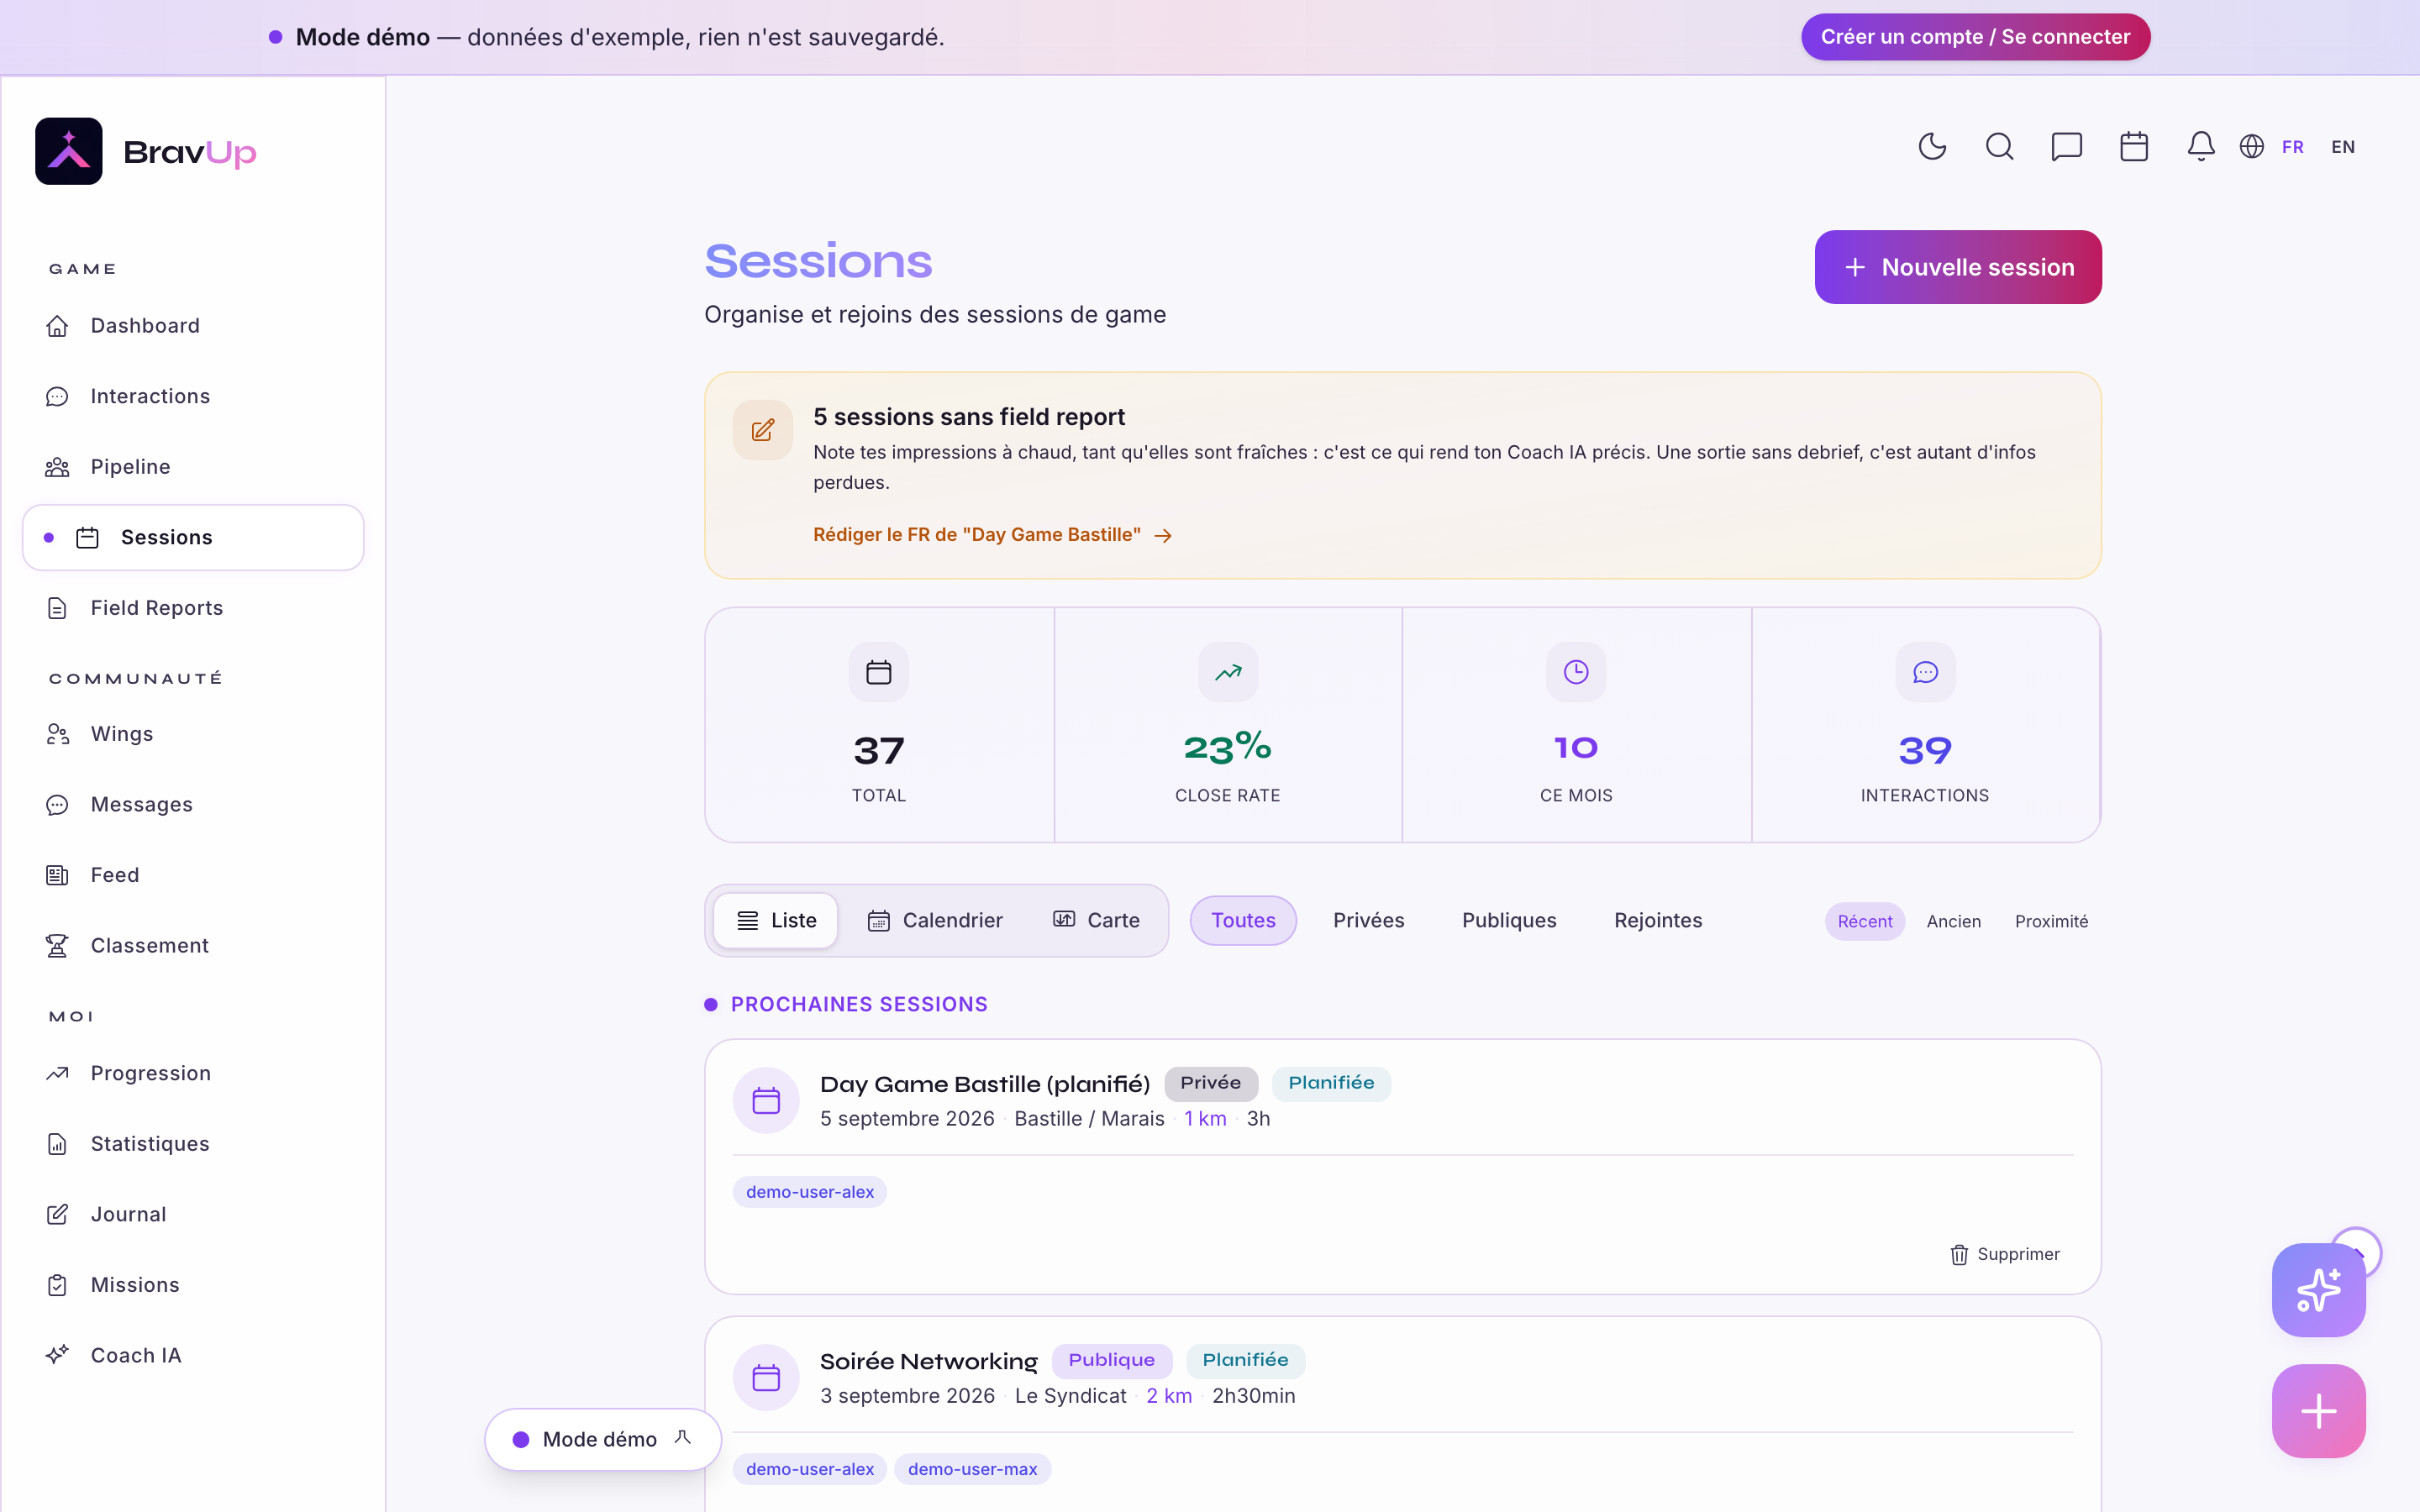This screenshot has width=2420, height=1512.
Task: Collapse the chevron above AI button
Action: pyautogui.click(x=2357, y=1252)
